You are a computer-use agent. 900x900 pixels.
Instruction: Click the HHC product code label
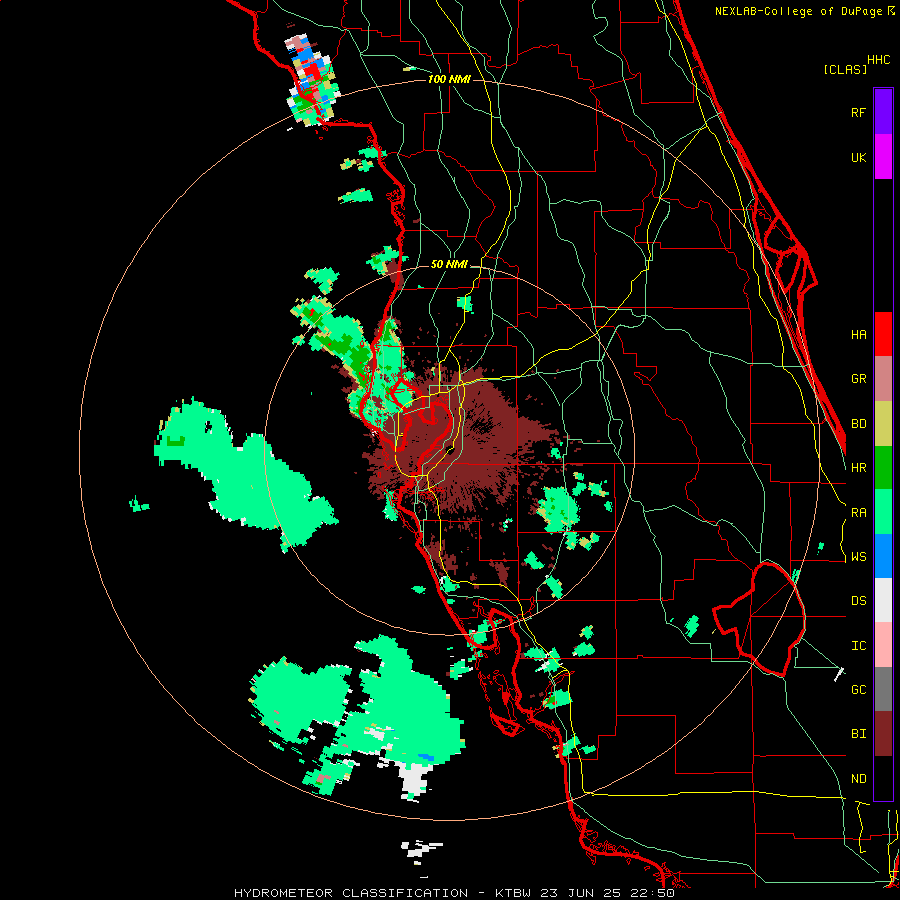879,60
